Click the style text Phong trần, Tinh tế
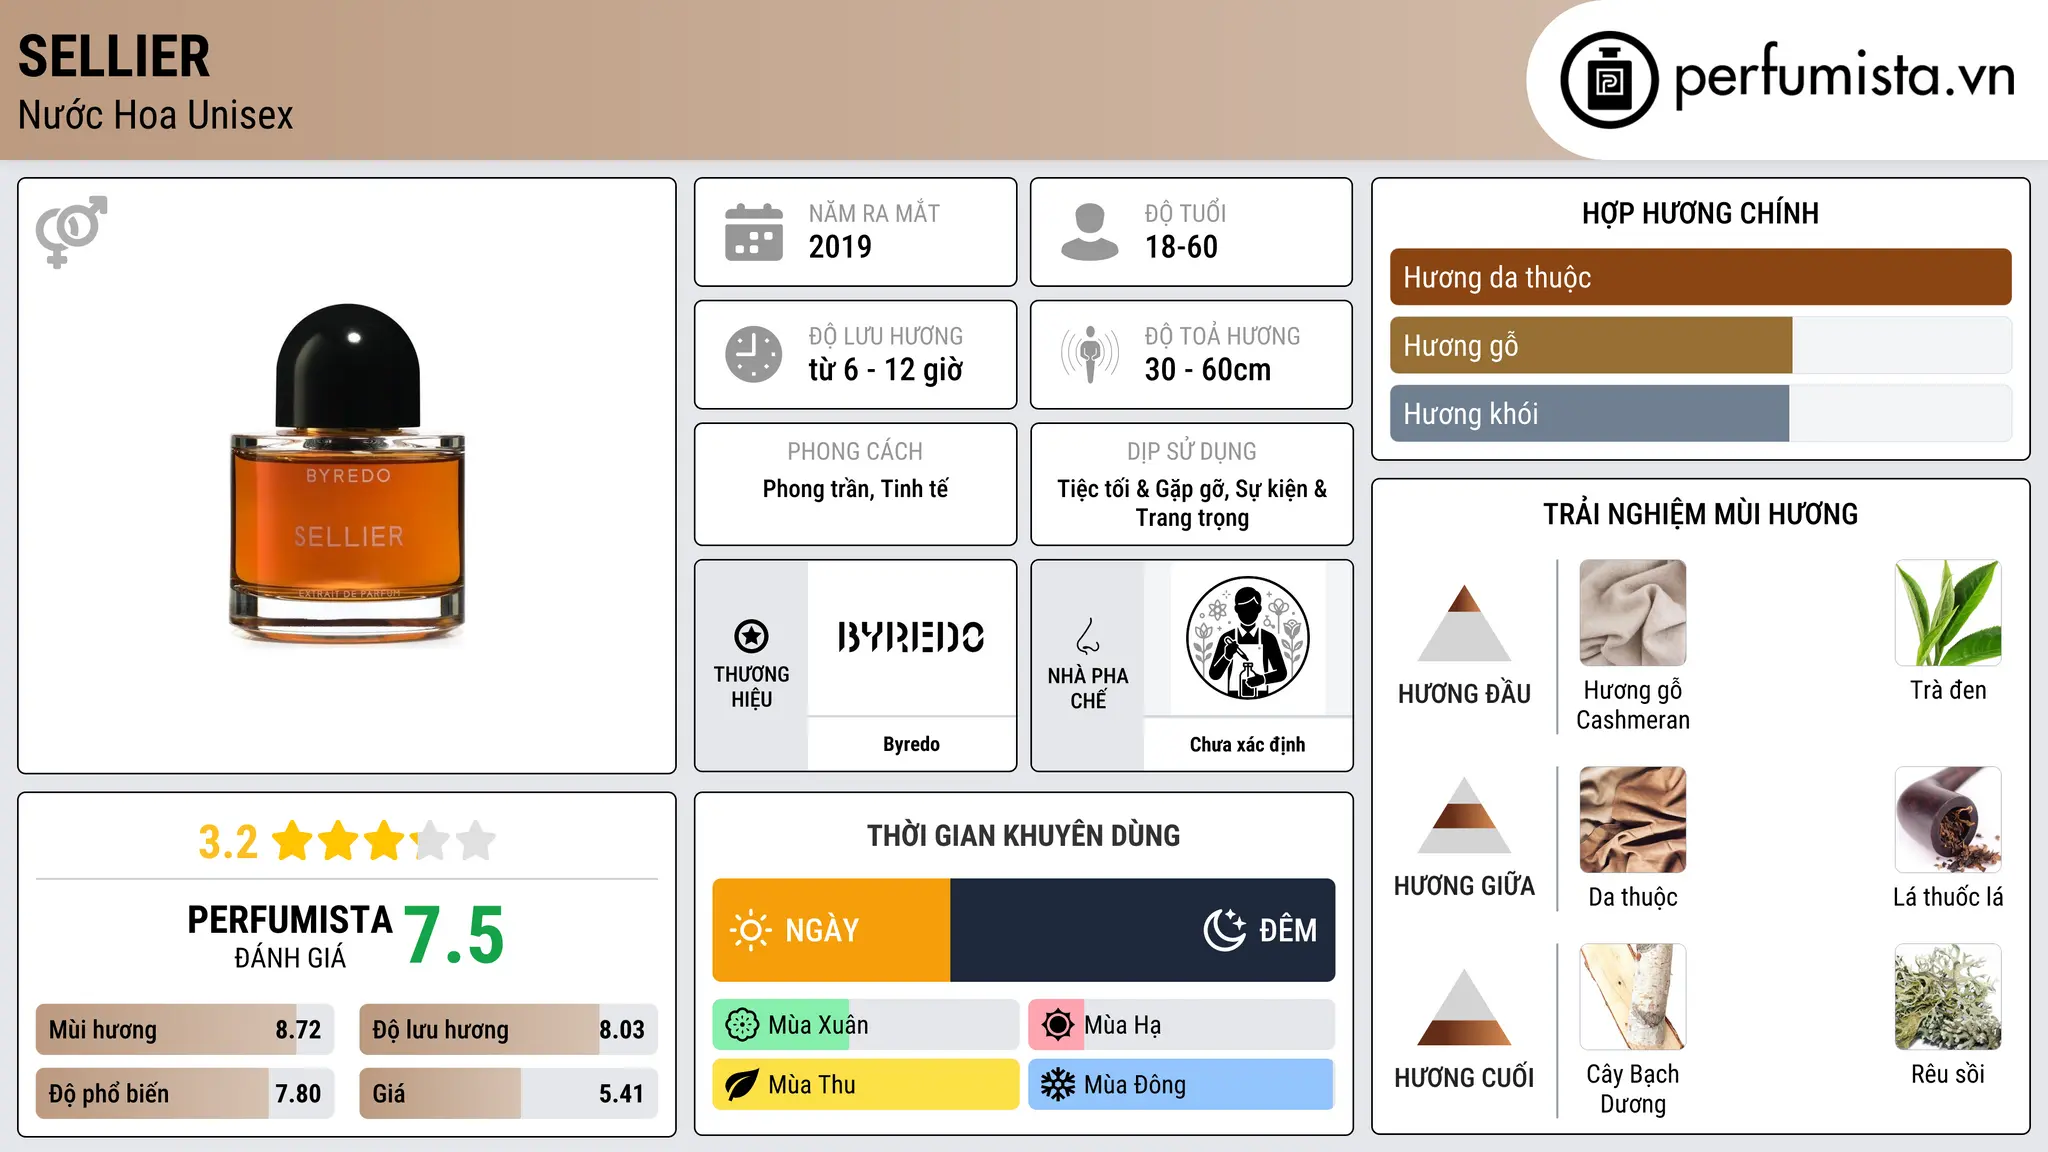The image size is (2048, 1152). tap(856, 489)
